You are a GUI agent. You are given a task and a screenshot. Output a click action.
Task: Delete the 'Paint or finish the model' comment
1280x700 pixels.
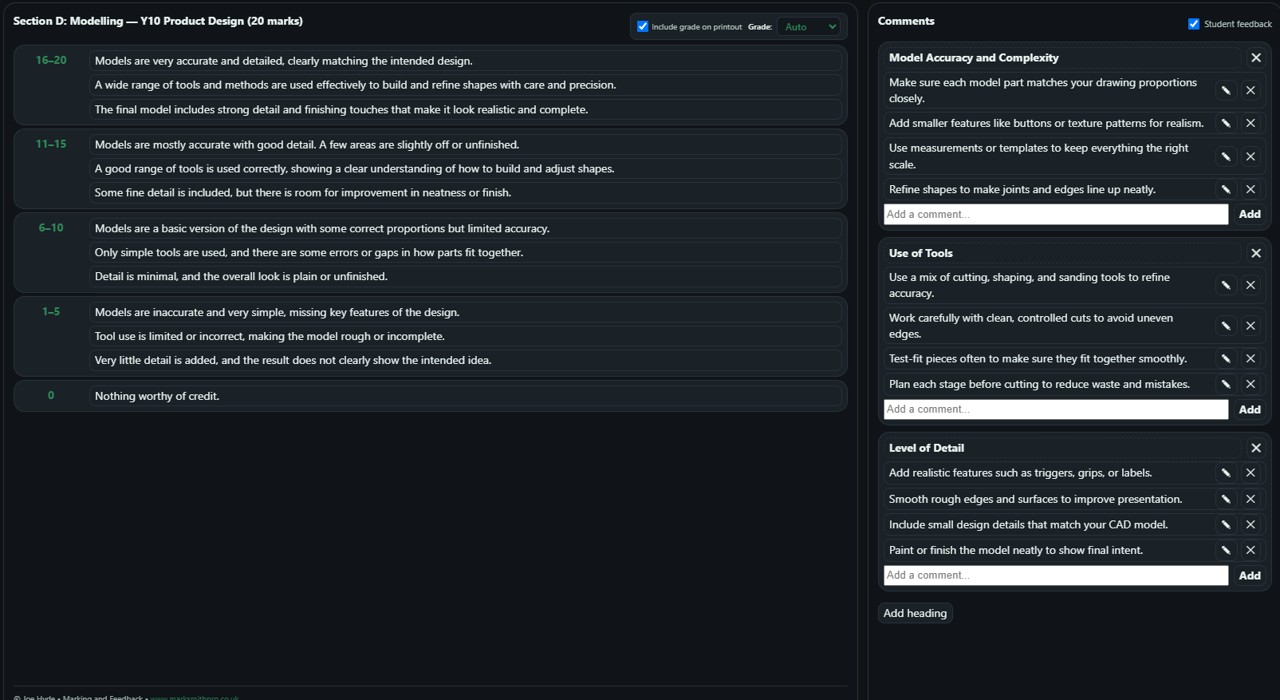[1250, 550]
